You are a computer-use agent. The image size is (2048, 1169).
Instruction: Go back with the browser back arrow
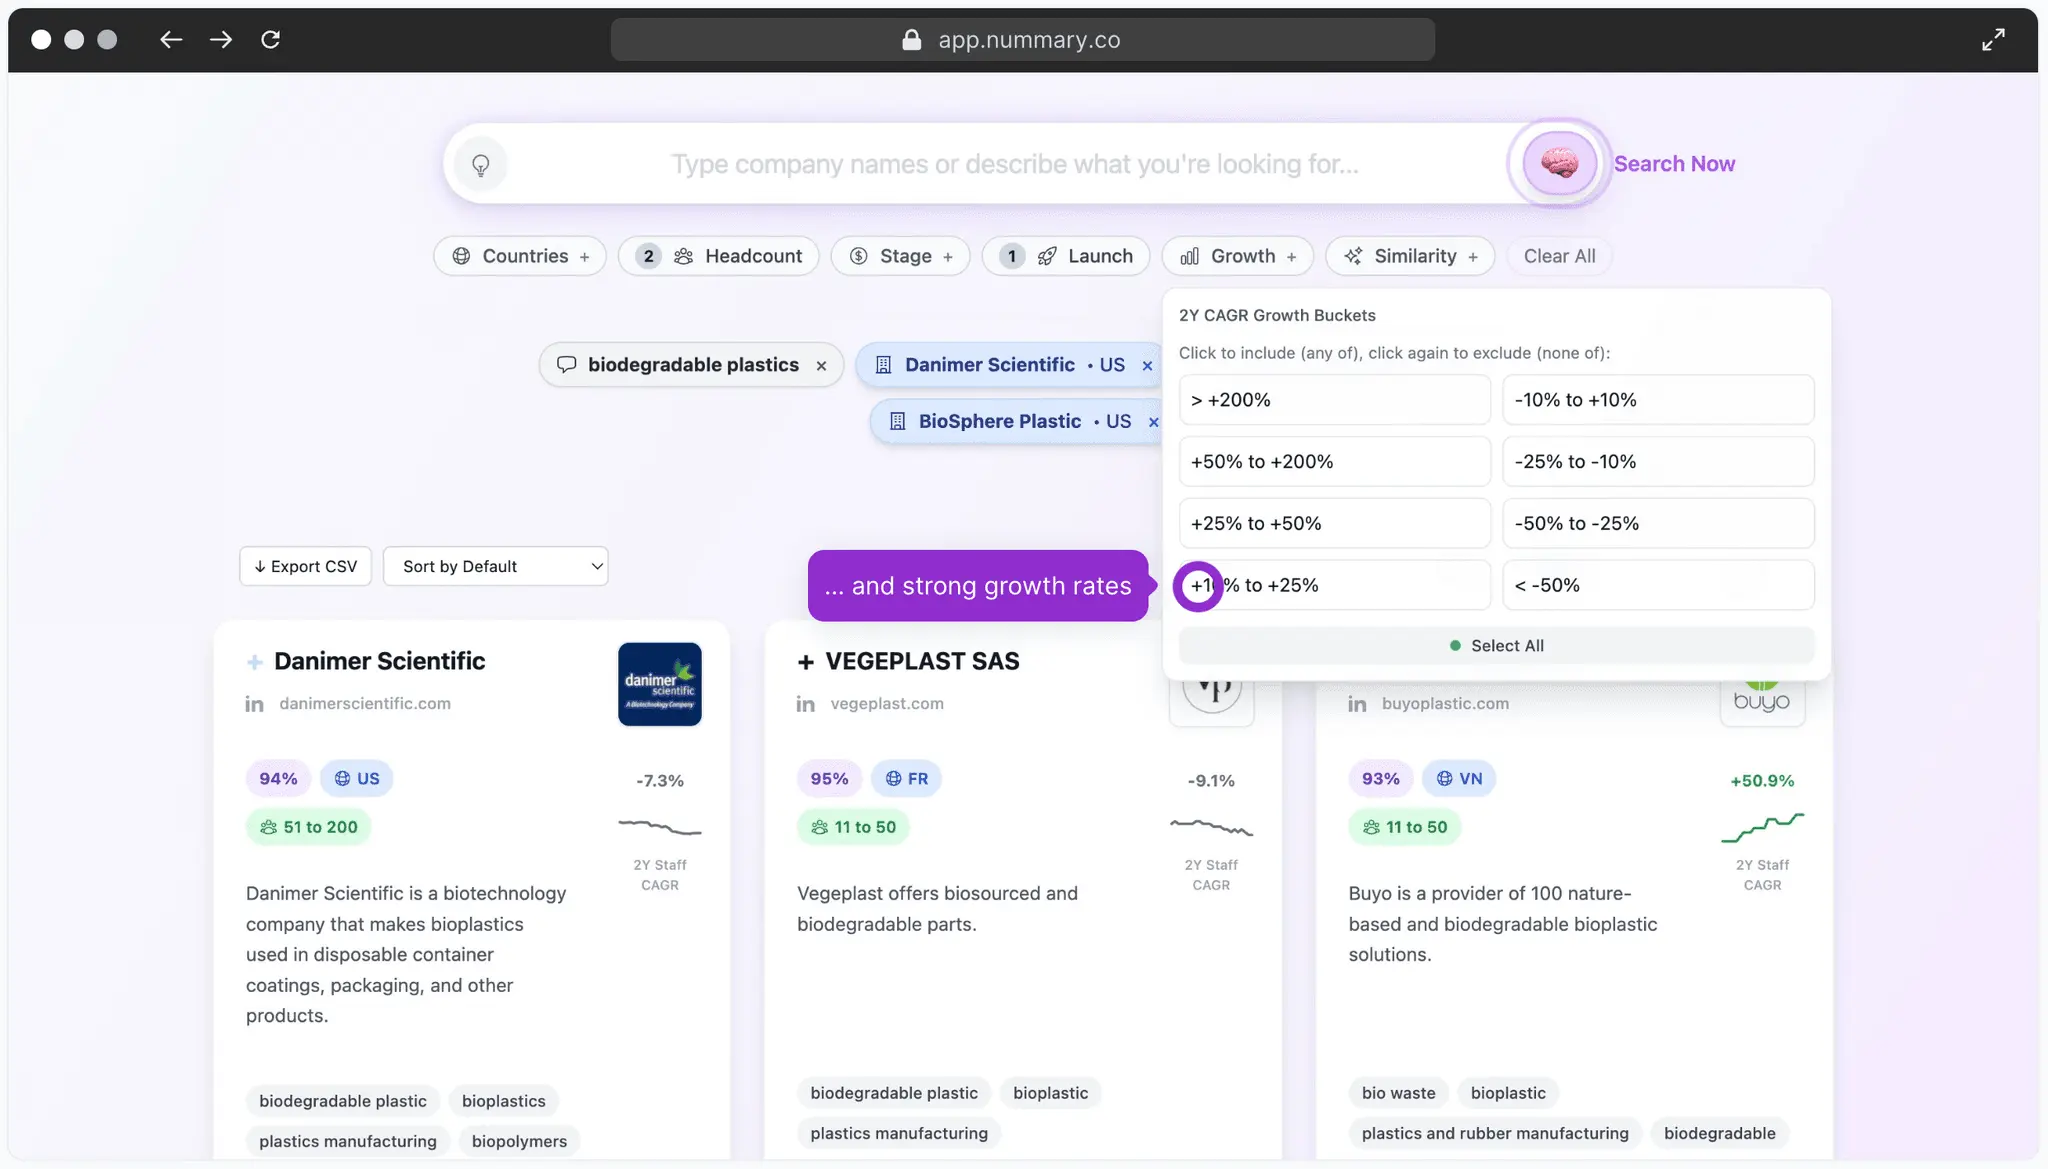(171, 39)
